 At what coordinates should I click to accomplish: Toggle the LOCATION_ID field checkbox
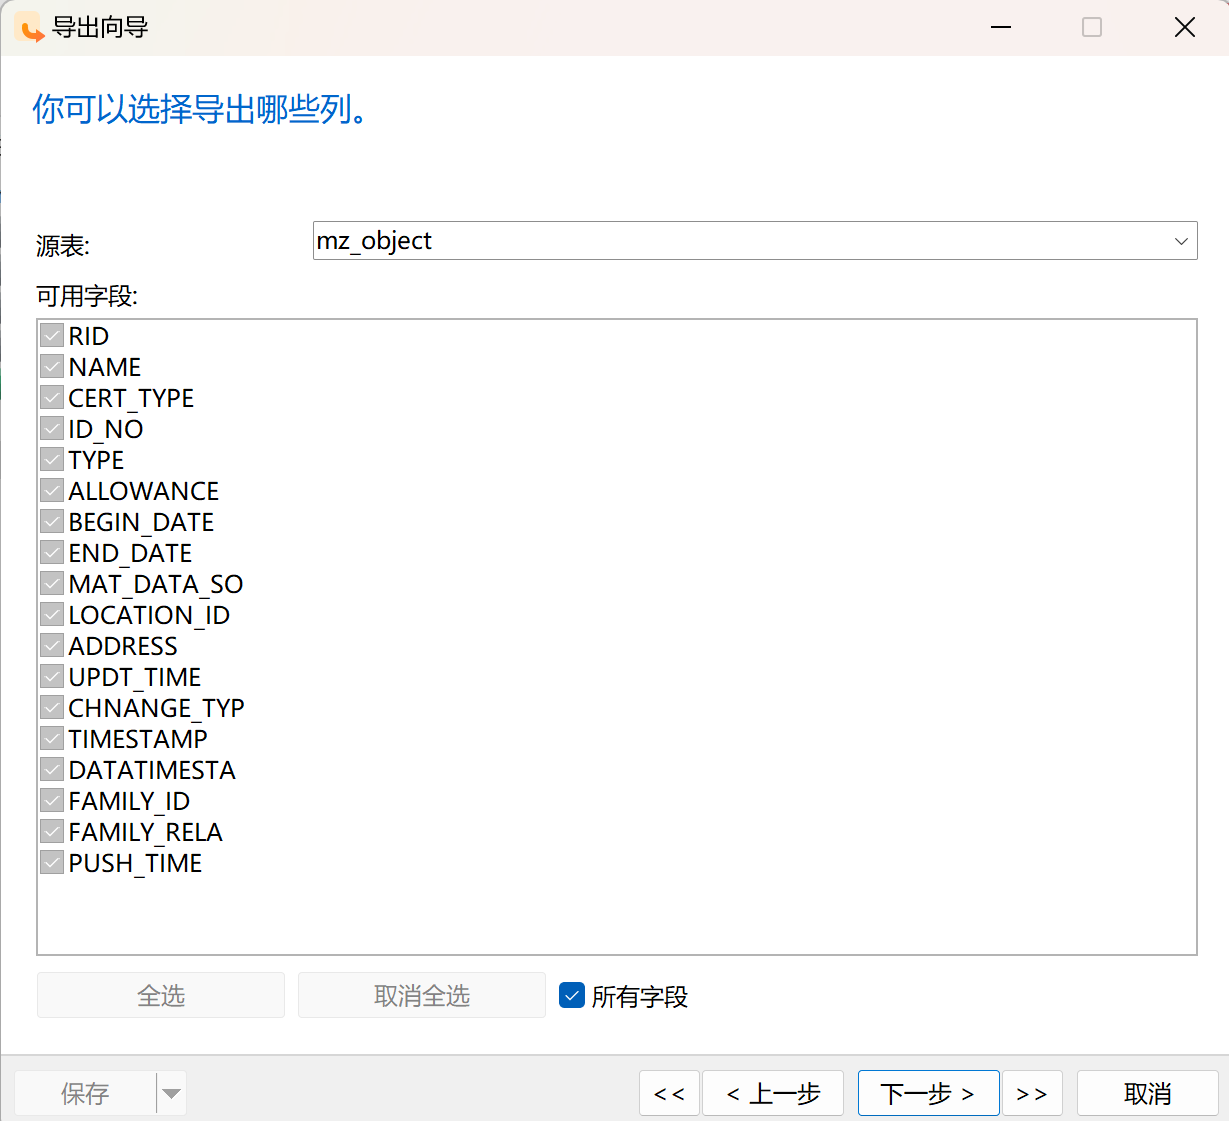52,614
